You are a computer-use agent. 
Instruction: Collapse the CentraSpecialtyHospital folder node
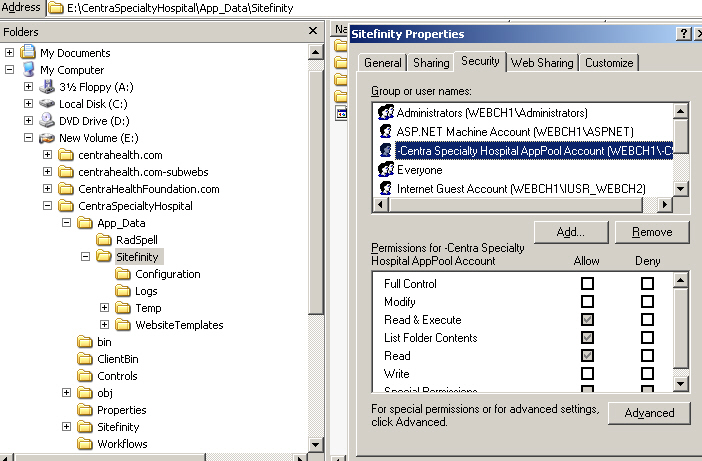(x=47, y=205)
